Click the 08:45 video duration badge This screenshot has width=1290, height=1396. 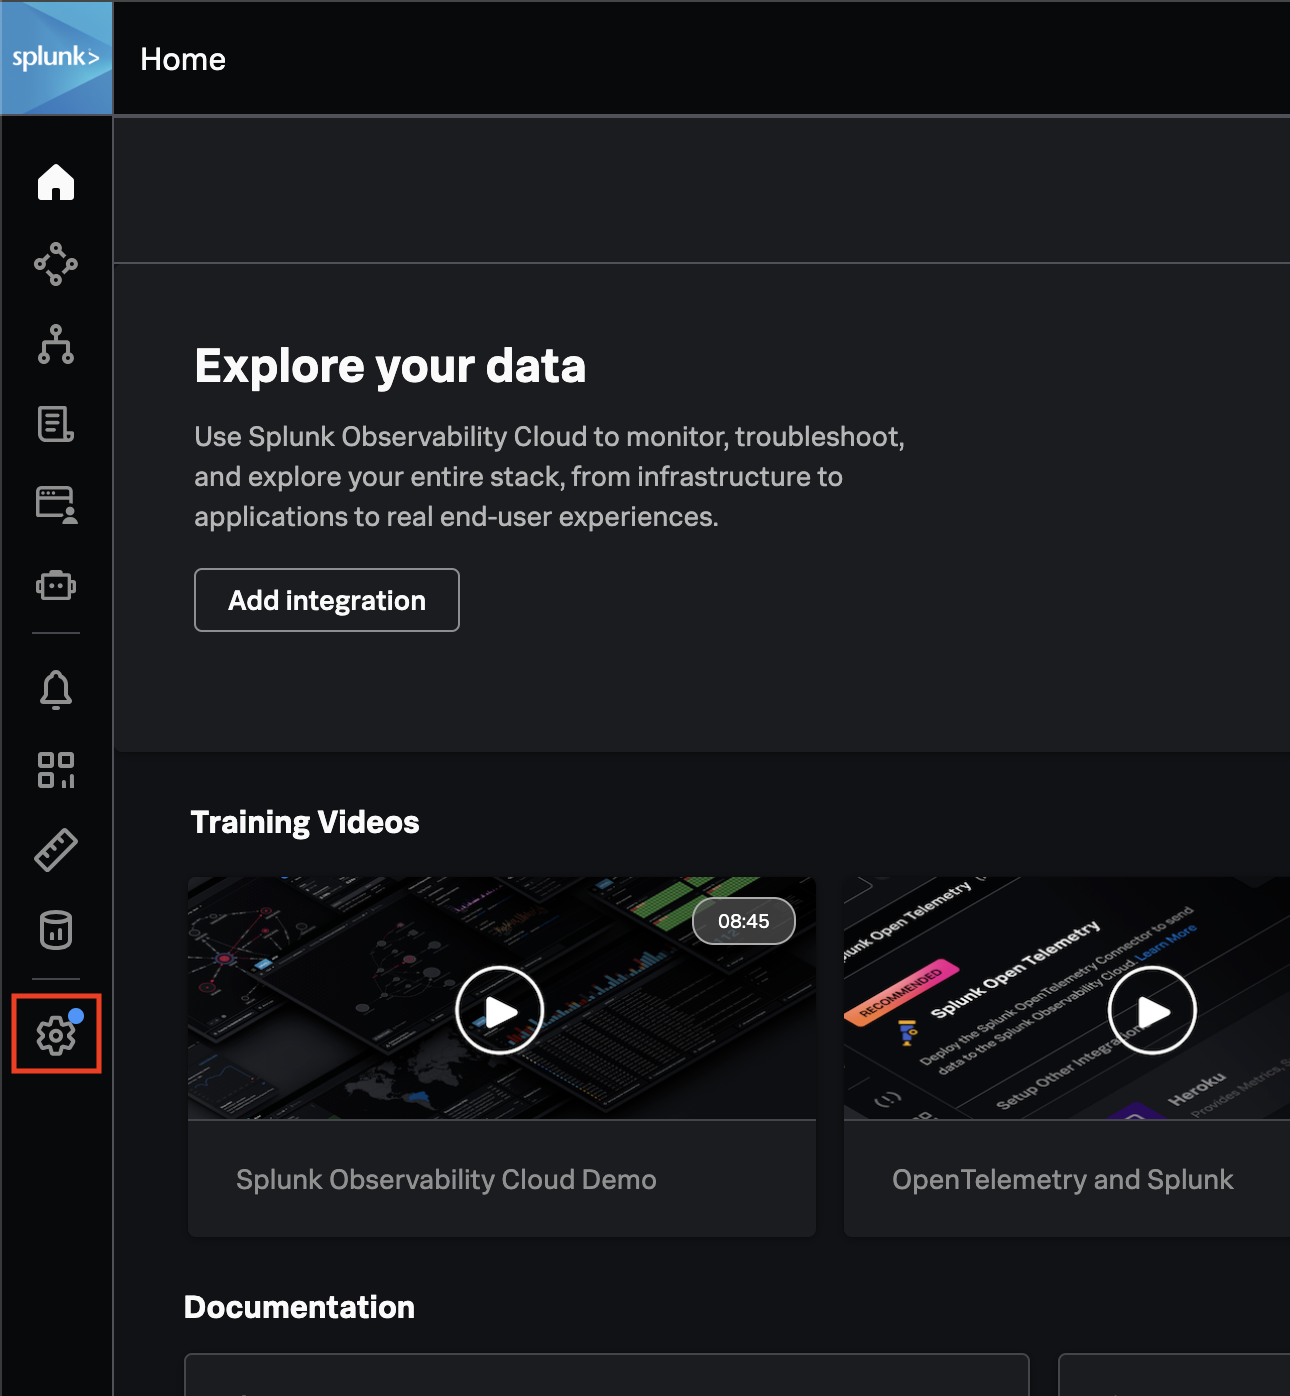click(744, 921)
